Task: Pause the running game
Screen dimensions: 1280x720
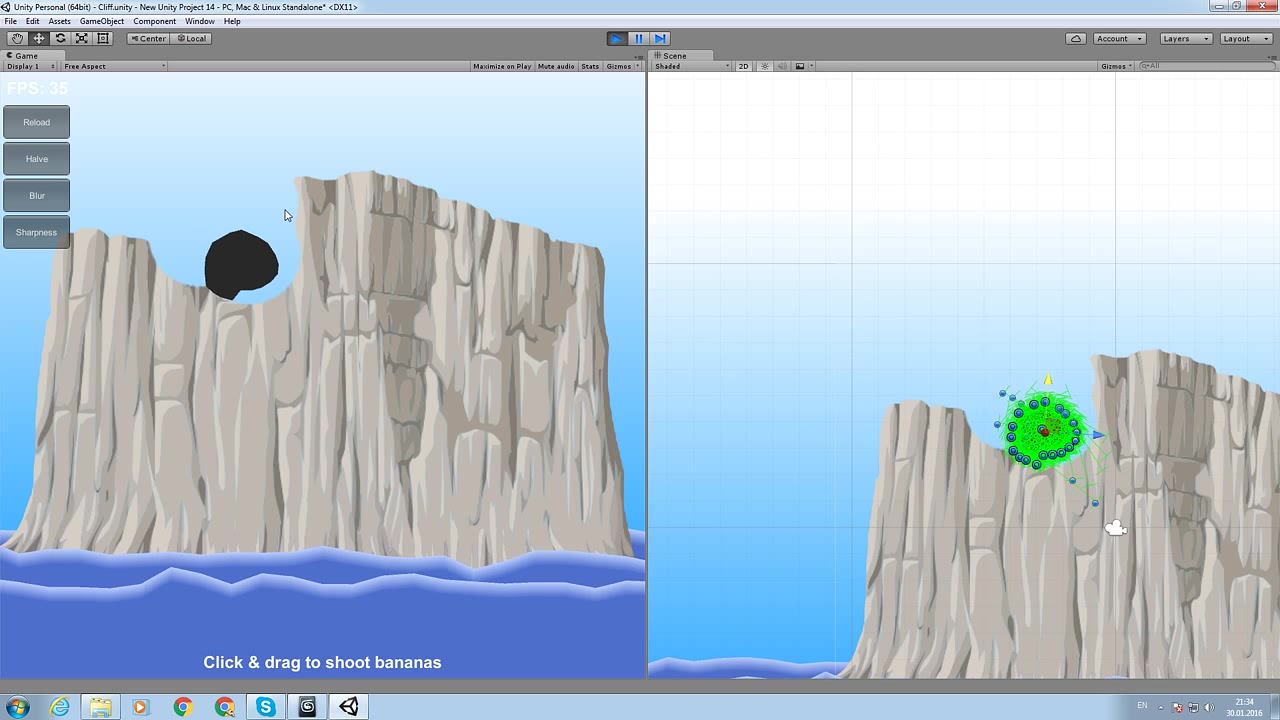Action: point(638,38)
